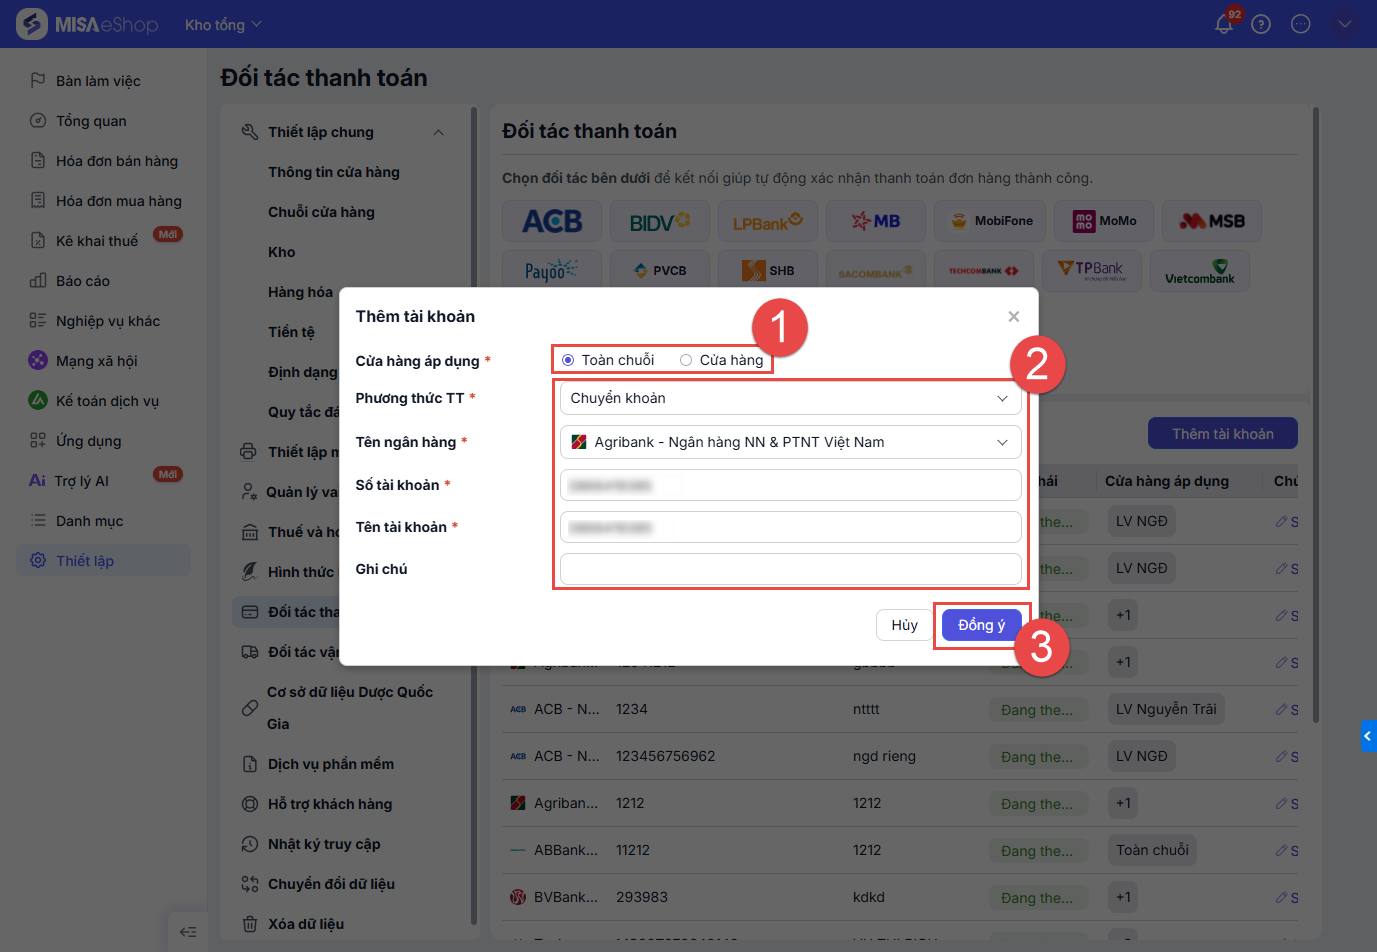Open the Phương thức TT dropdown
The height and width of the screenshot is (952, 1377).
(790, 398)
